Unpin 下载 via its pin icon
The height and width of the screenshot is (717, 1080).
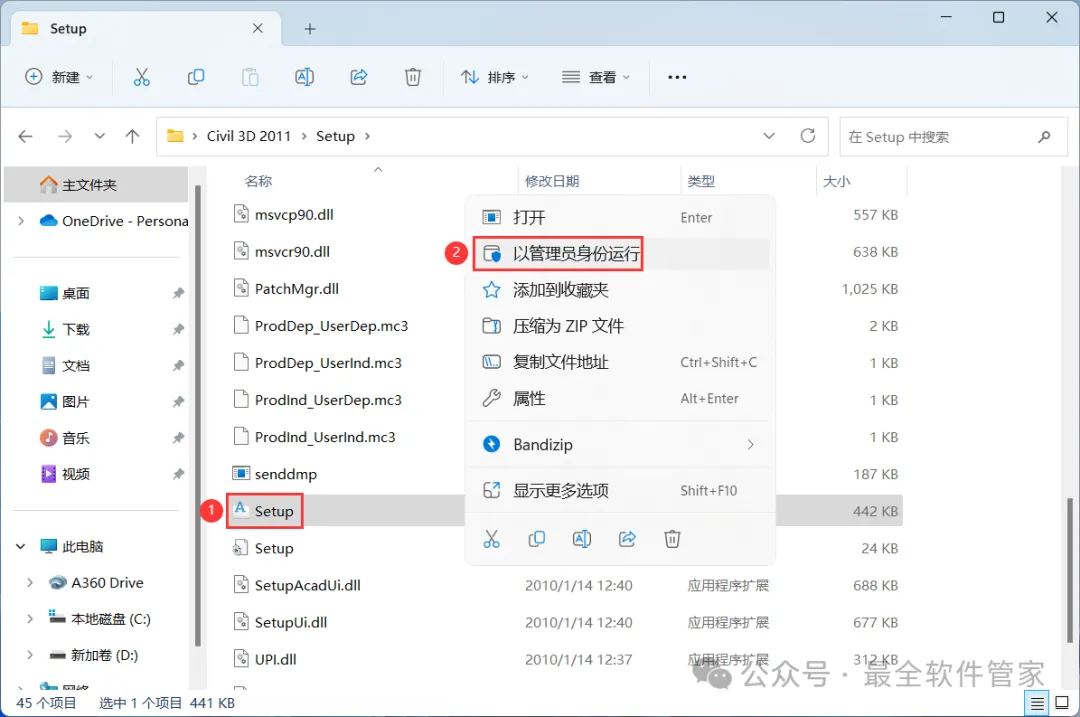[178, 329]
